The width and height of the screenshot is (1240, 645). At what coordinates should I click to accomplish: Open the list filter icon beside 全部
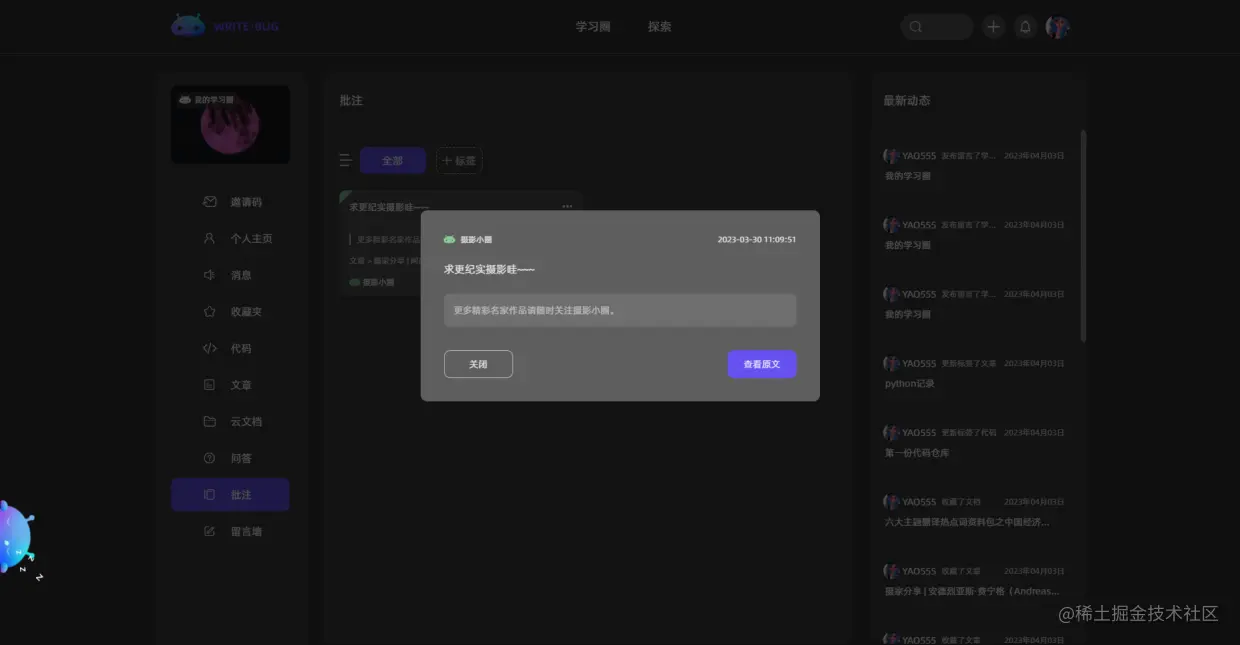coord(345,159)
